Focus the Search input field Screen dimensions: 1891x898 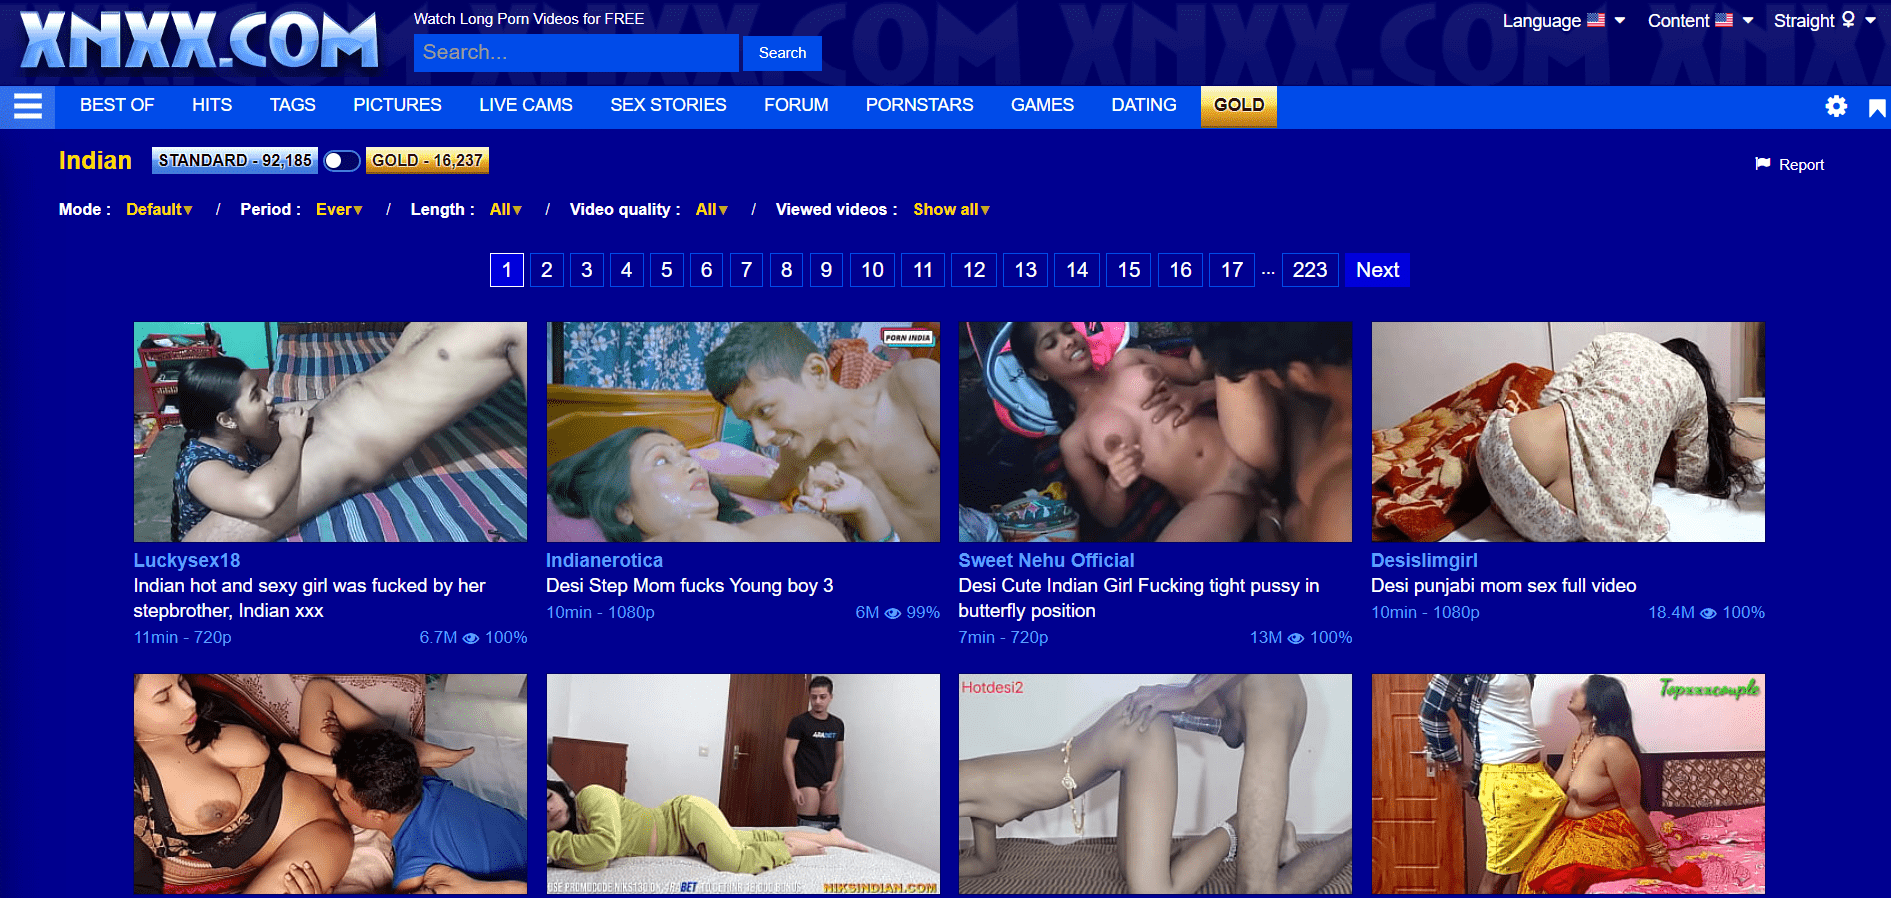pyautogui.click(x=576, y=53)
